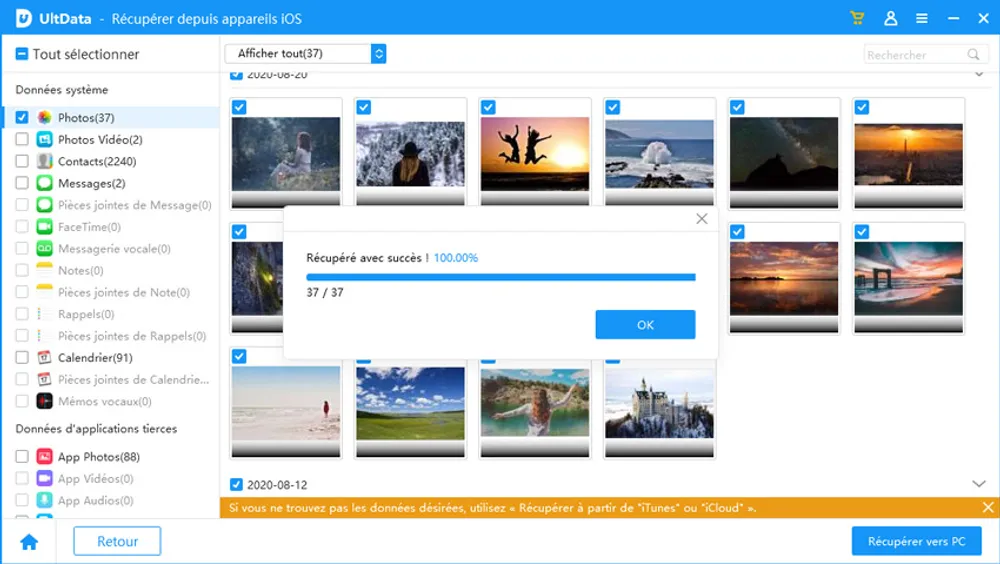The width and height of the screenshot is (1000, 564).
Task: Check the App Photos(88) checkbox
Action: coord(22,457)
